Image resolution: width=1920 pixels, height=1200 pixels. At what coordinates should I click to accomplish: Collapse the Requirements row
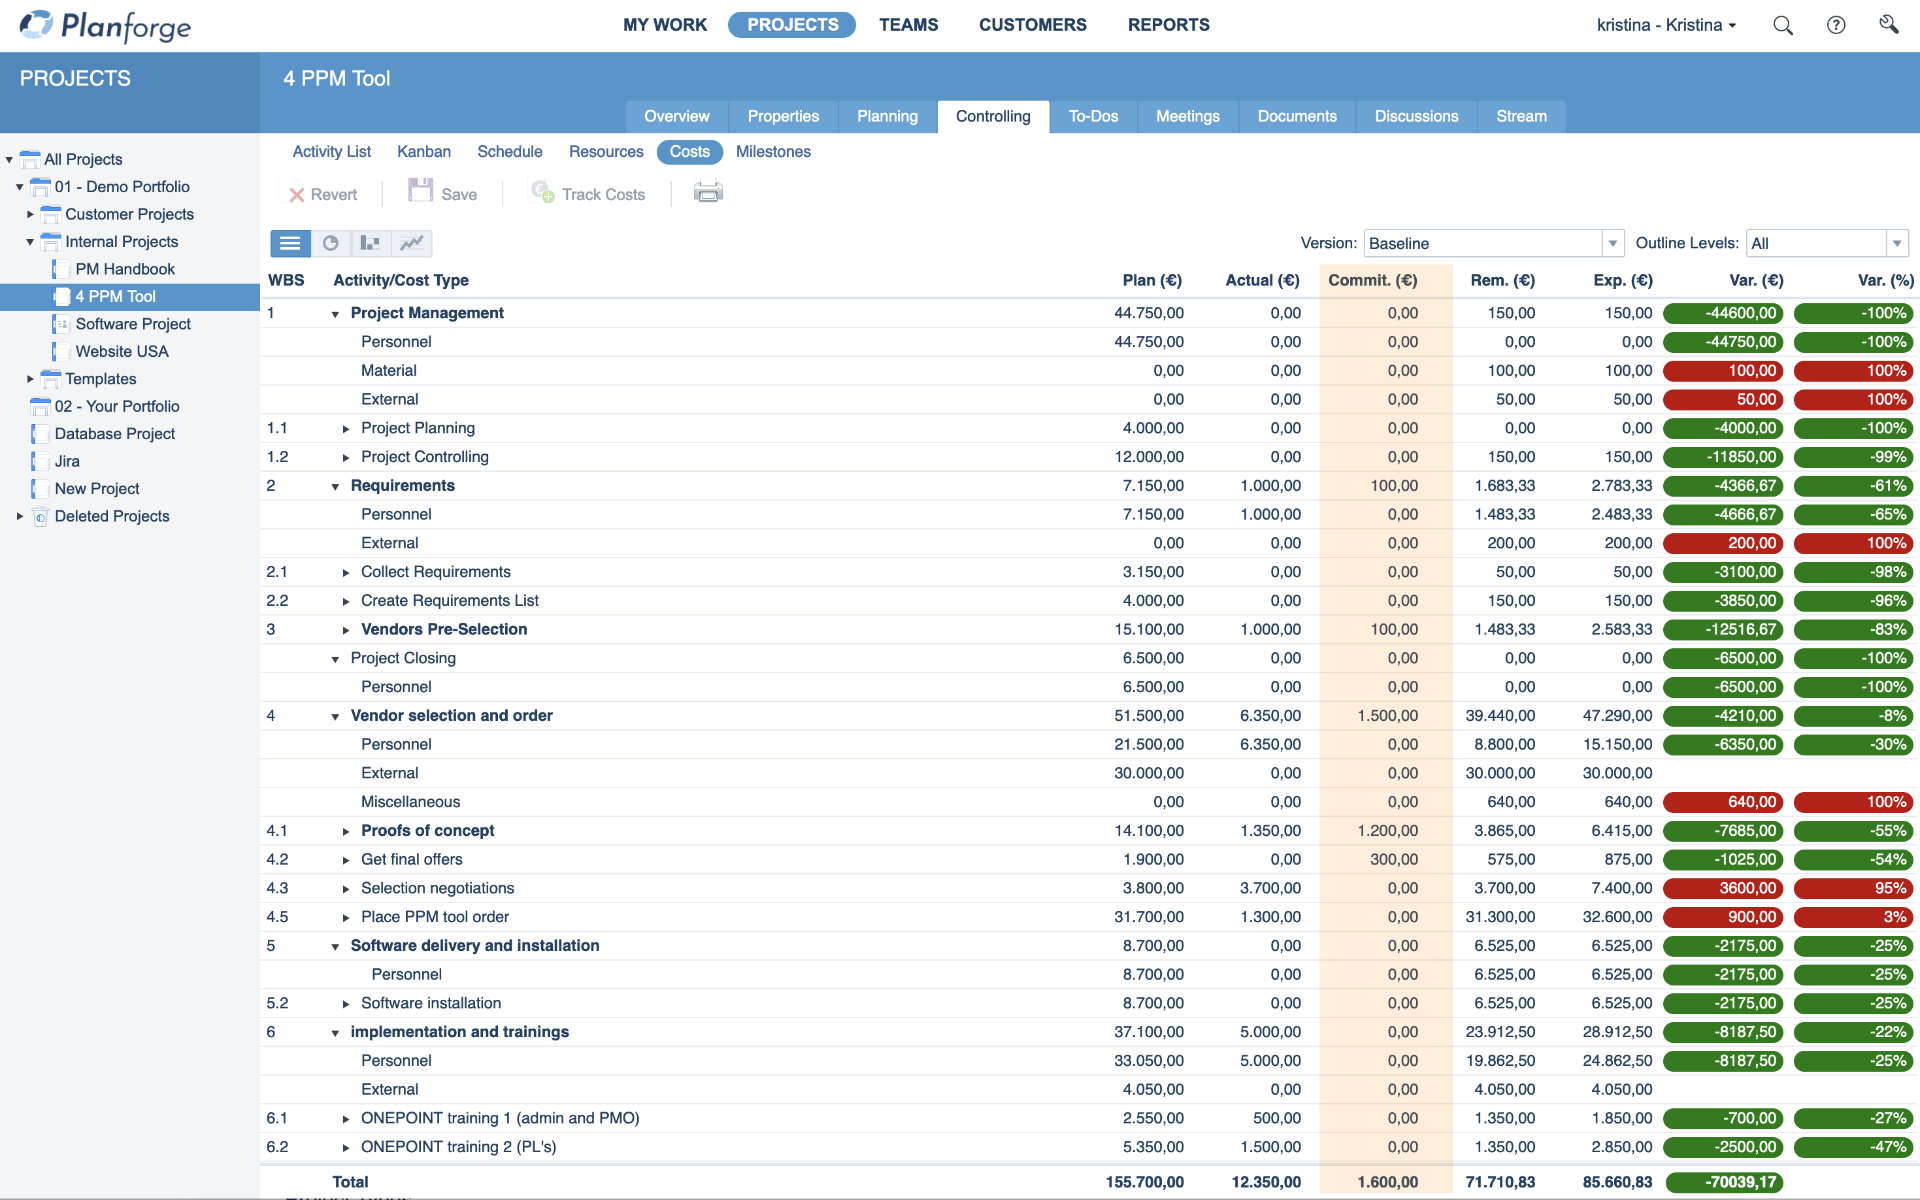tap(335, 487)
